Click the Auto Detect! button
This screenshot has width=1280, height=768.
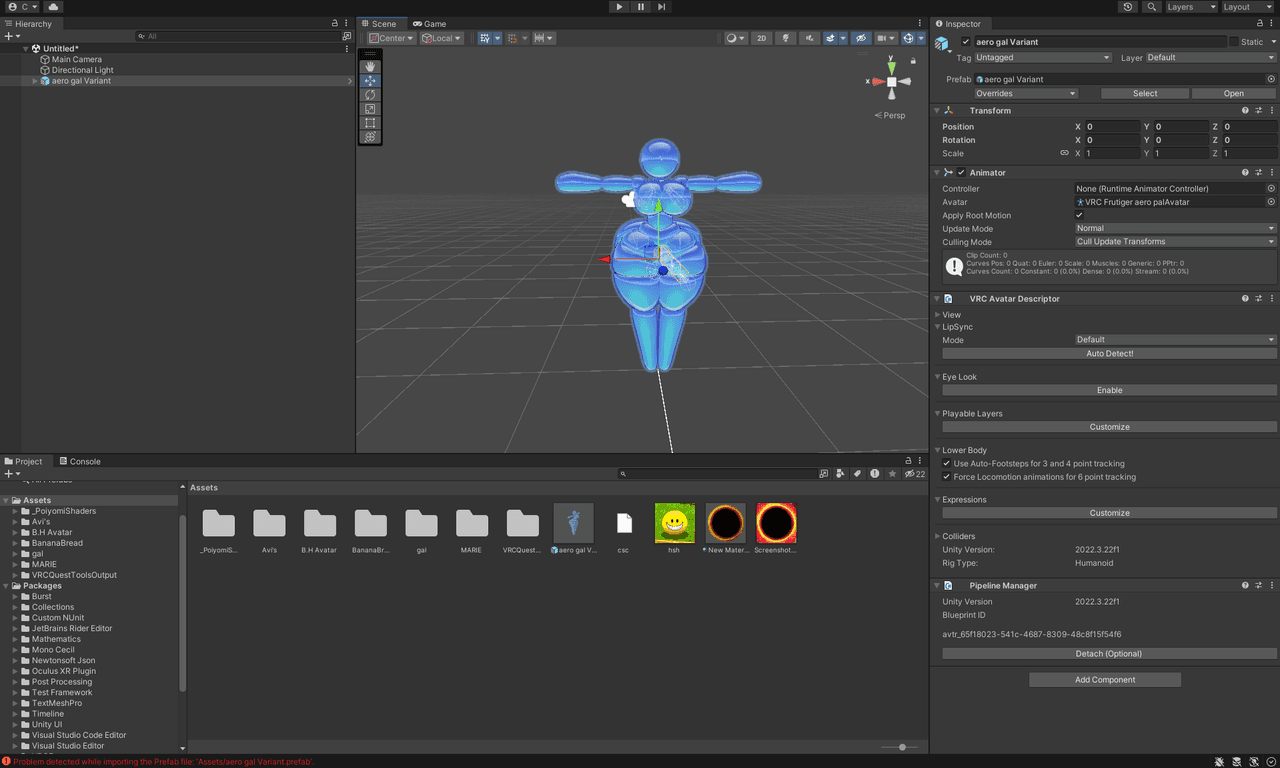point(1109,353)
